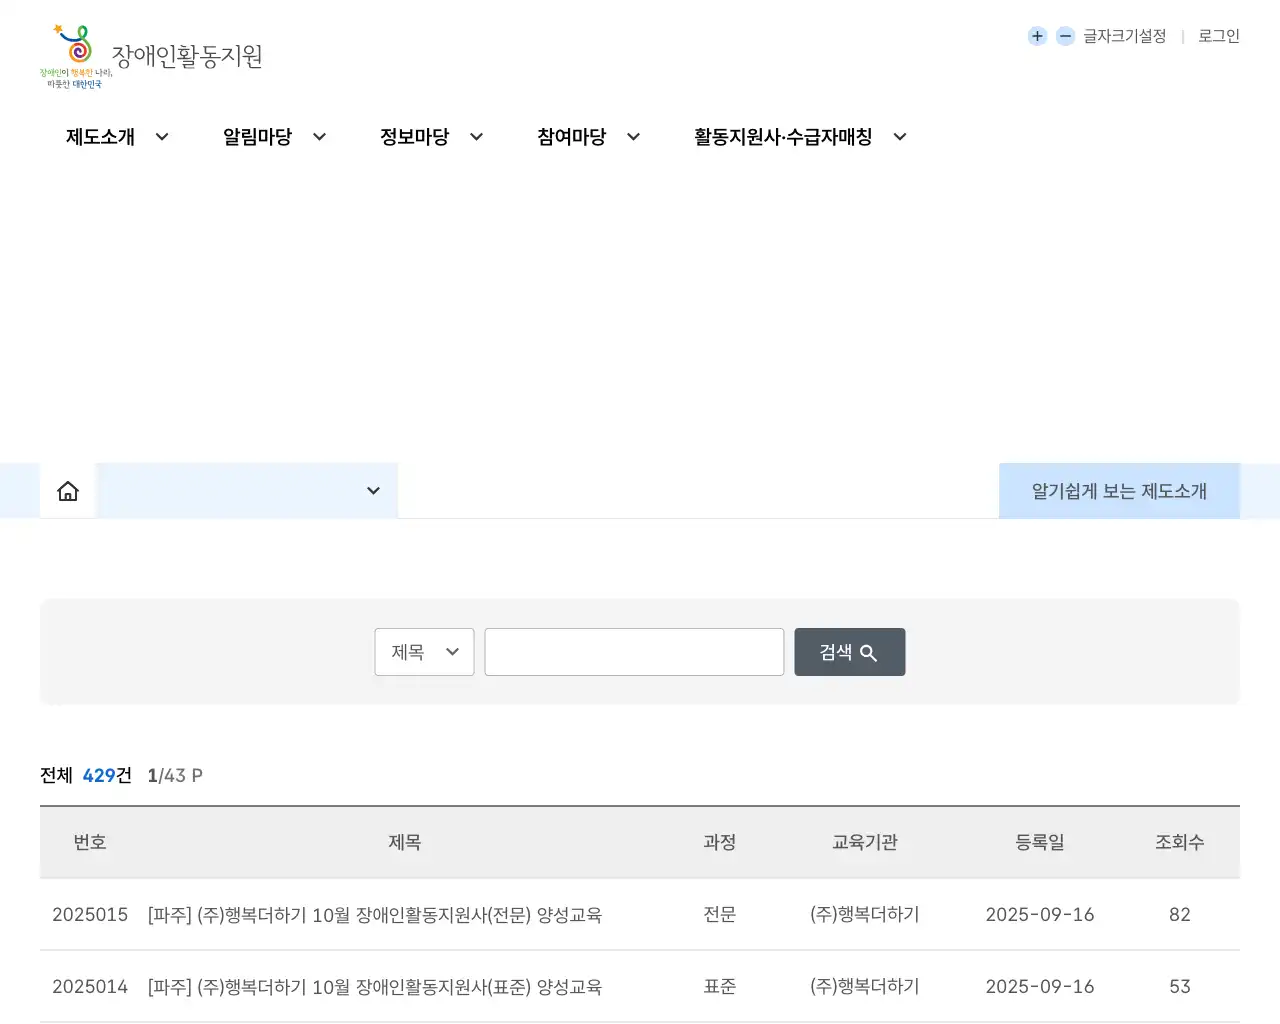Click inside the search keyword input field
This screenshot has width=1280, height=1024.
click(634, 652)
